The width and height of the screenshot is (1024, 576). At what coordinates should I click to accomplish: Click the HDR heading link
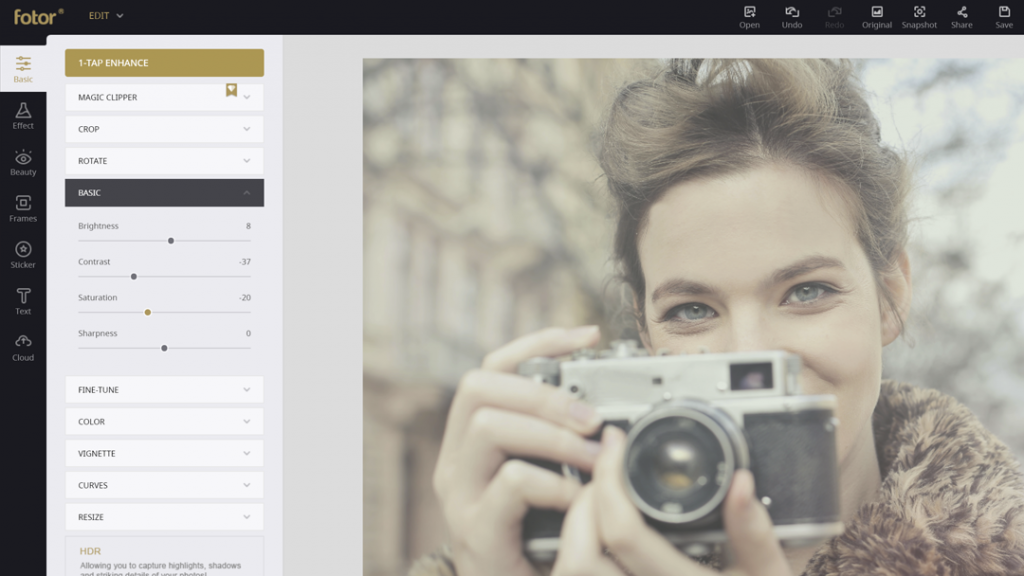90,551
